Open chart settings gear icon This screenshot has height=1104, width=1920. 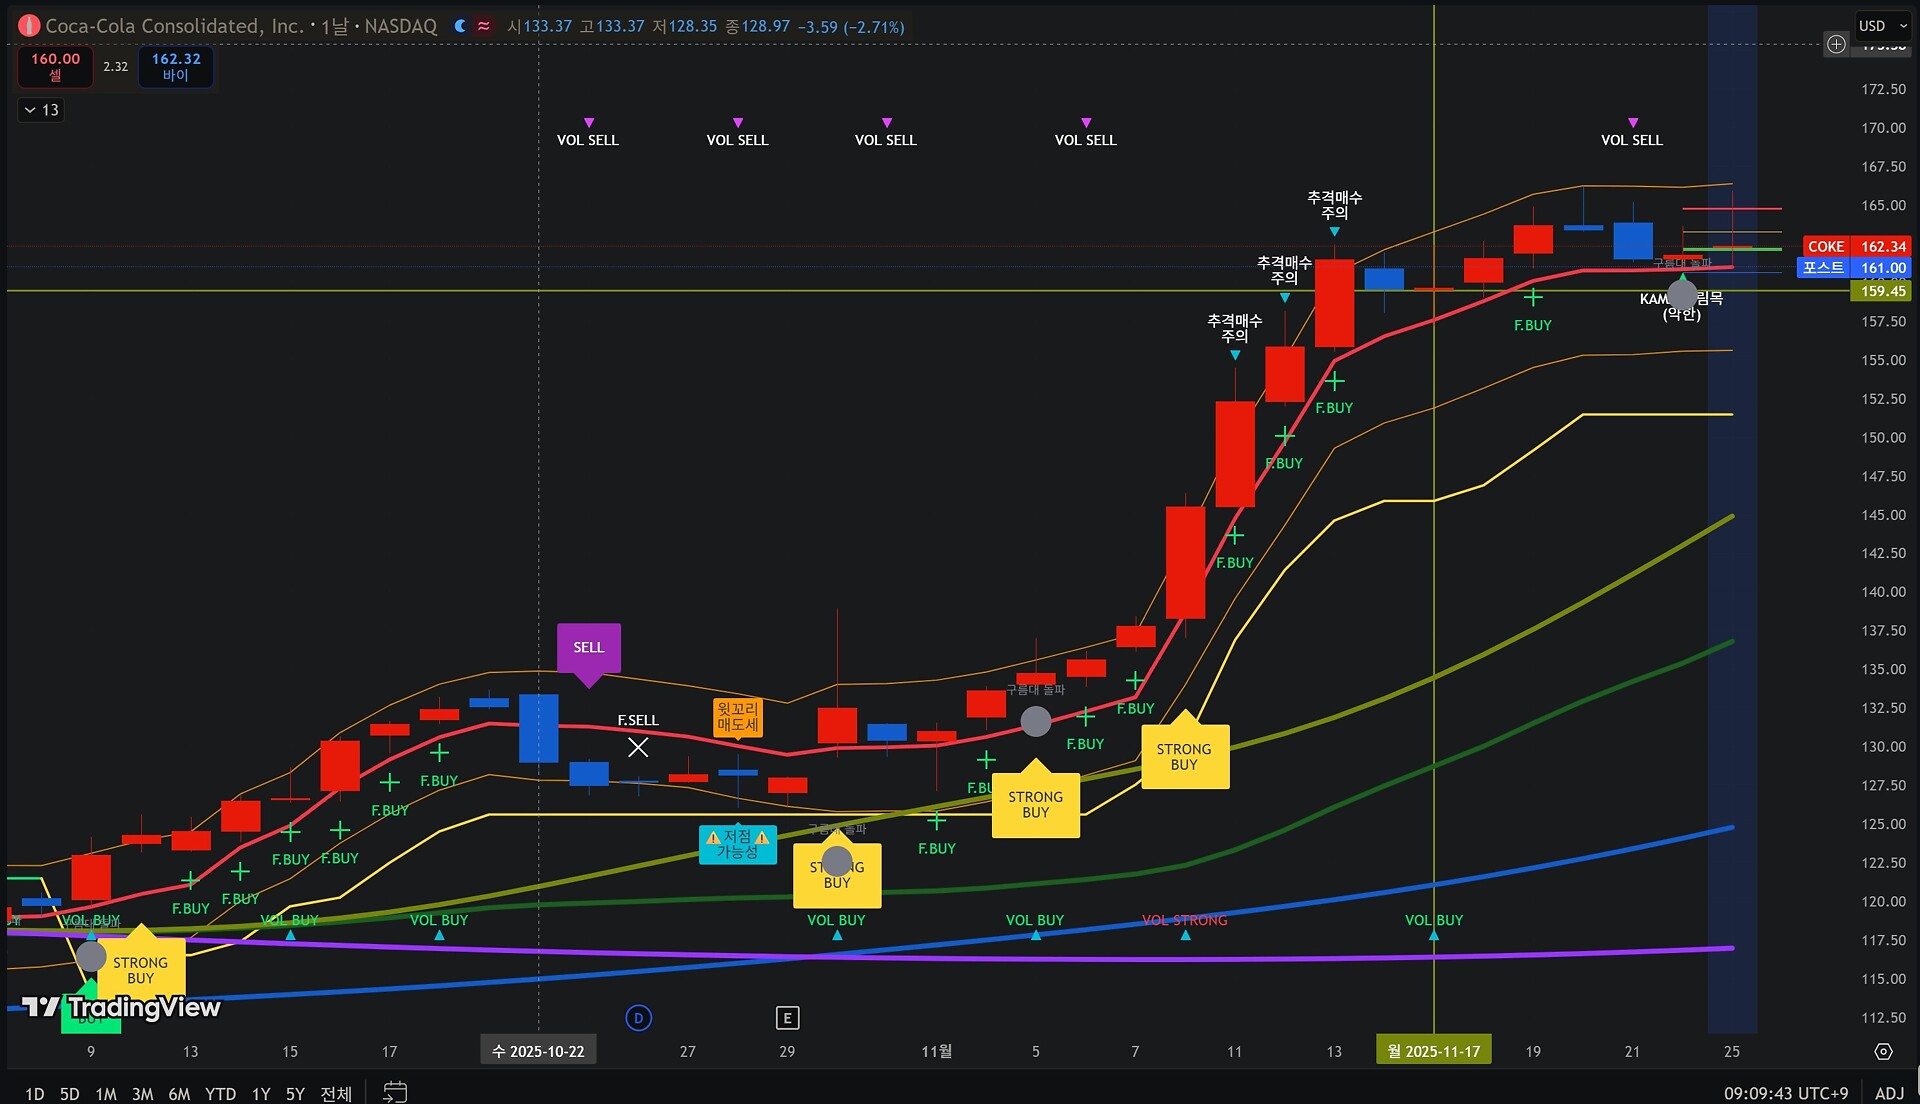pos(1883,1052)
